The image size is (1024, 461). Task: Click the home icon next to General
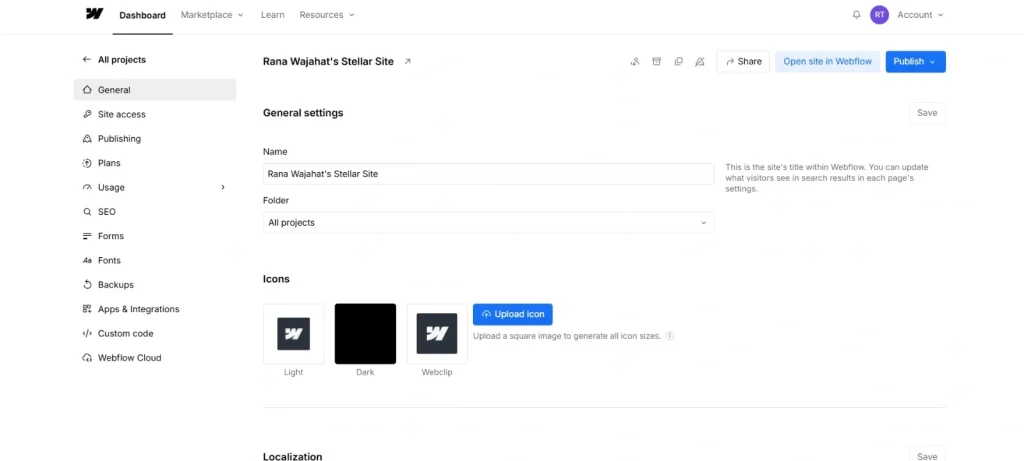pyautogui.click(x=87, y=90)
